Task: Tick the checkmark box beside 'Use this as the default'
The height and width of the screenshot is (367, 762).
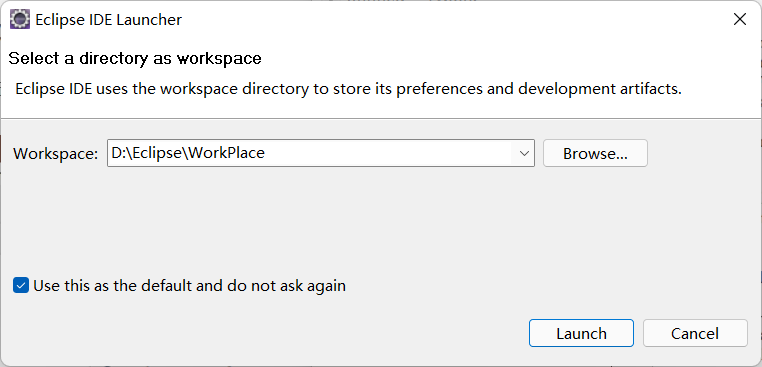Action: 21,285
